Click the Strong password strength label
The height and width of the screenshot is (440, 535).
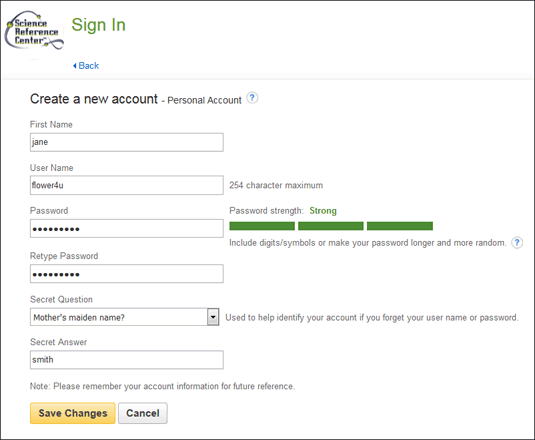(323, 211)
